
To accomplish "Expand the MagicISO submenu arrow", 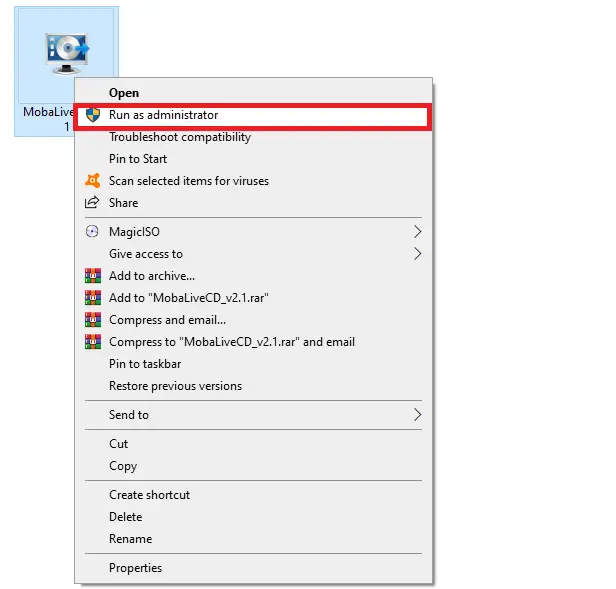I will pos(417,232).
